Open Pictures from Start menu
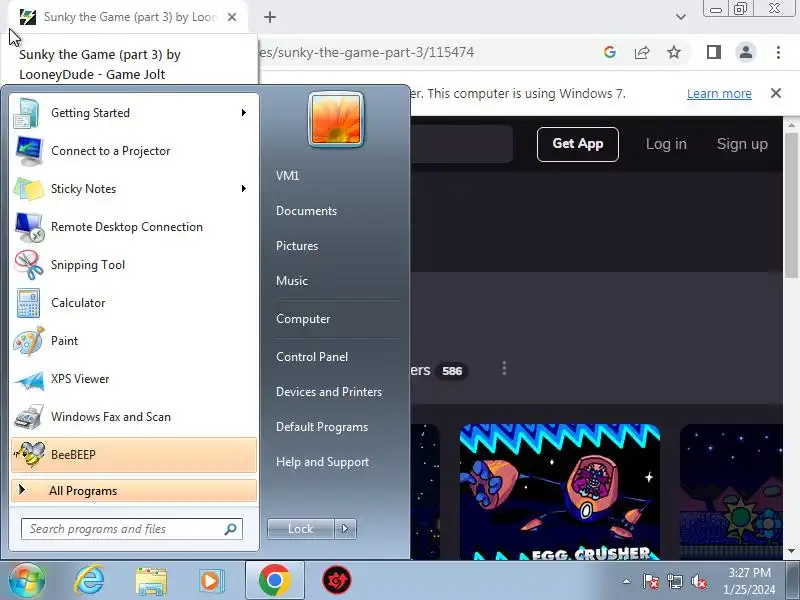Screen dimensions: 800x600 [x=297, y=246]
